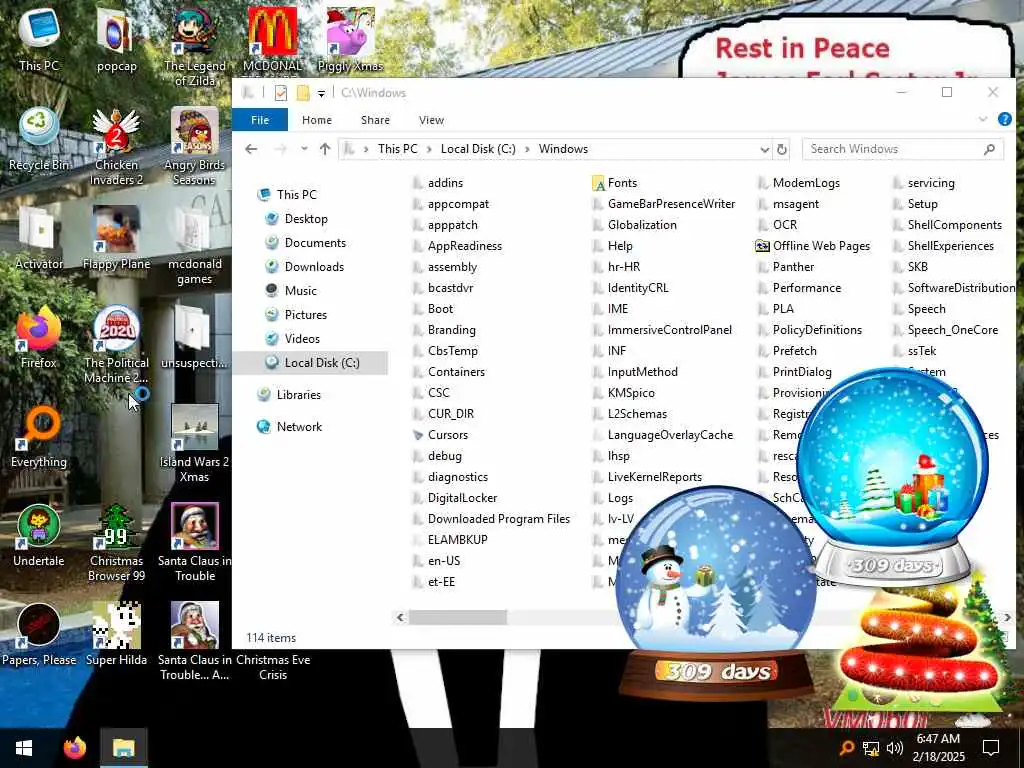Open the Recycle Bin desktop icon
The image size is (1024, 768).
click(x=39, y=140)
